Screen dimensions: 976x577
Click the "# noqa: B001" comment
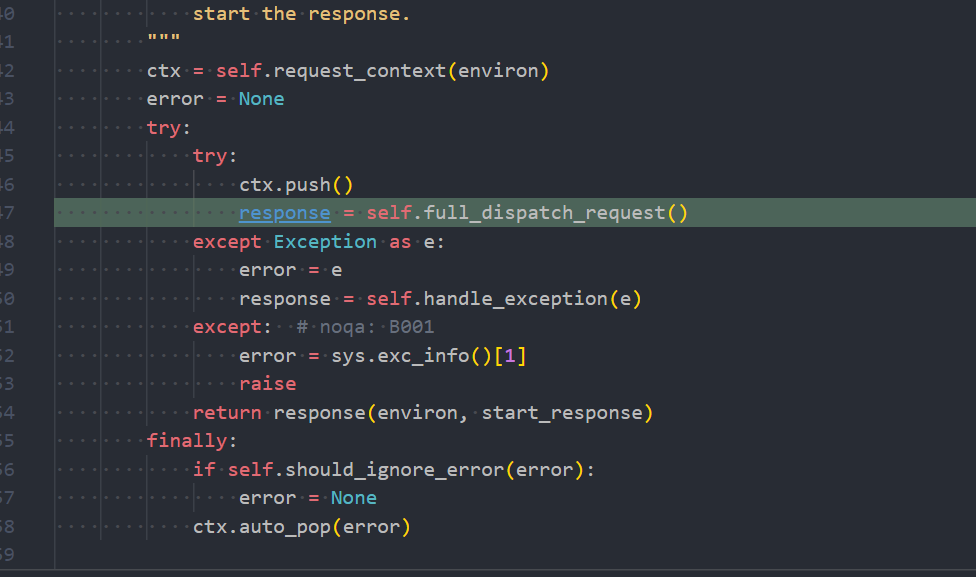[x=365, y=327]
